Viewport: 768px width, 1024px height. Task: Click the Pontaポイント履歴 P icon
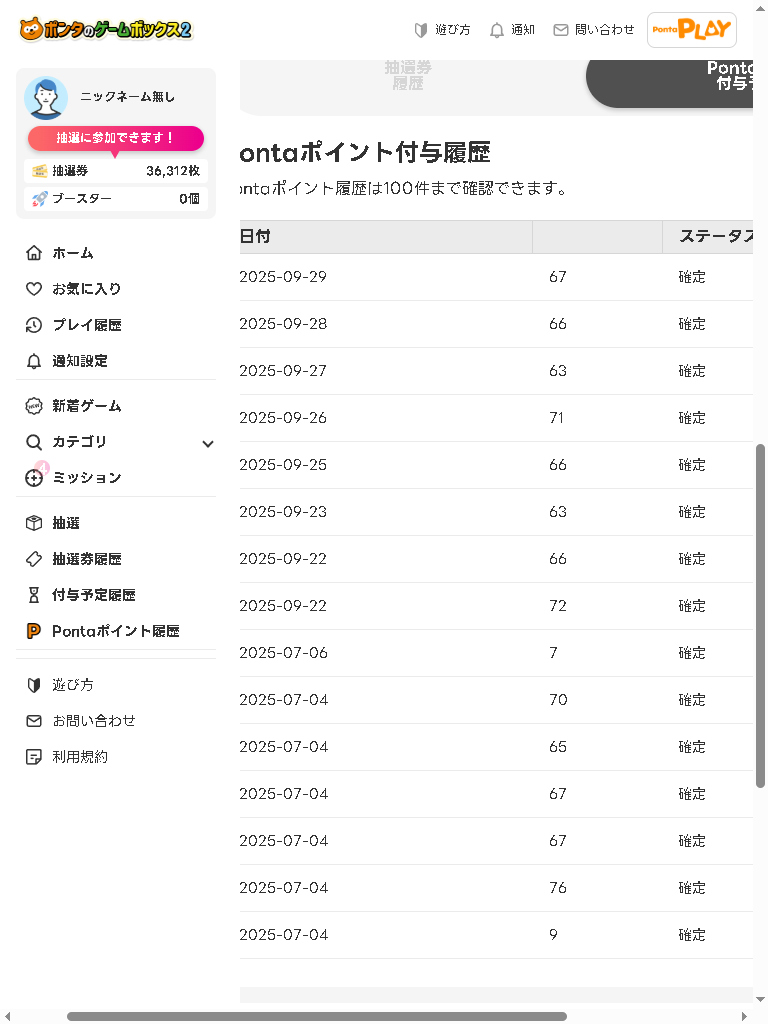click(x=34, y=631)
